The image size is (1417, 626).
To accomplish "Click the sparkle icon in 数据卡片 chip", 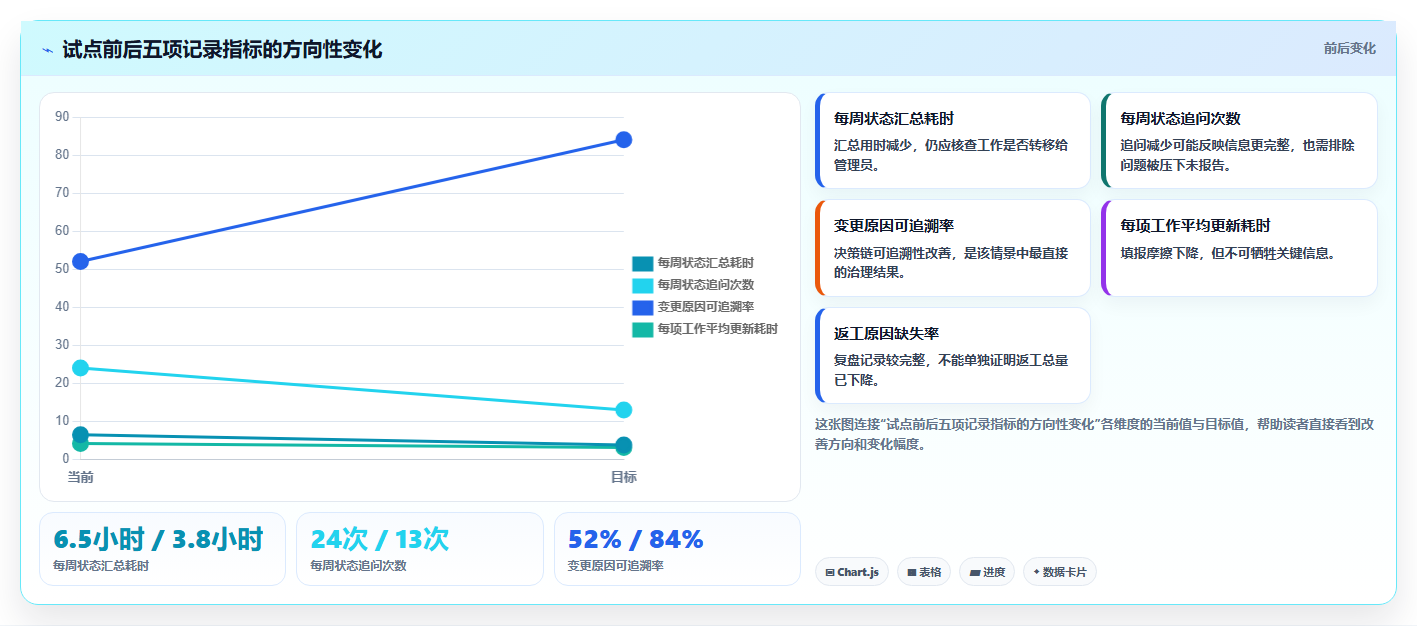I will pos(1037,573).
